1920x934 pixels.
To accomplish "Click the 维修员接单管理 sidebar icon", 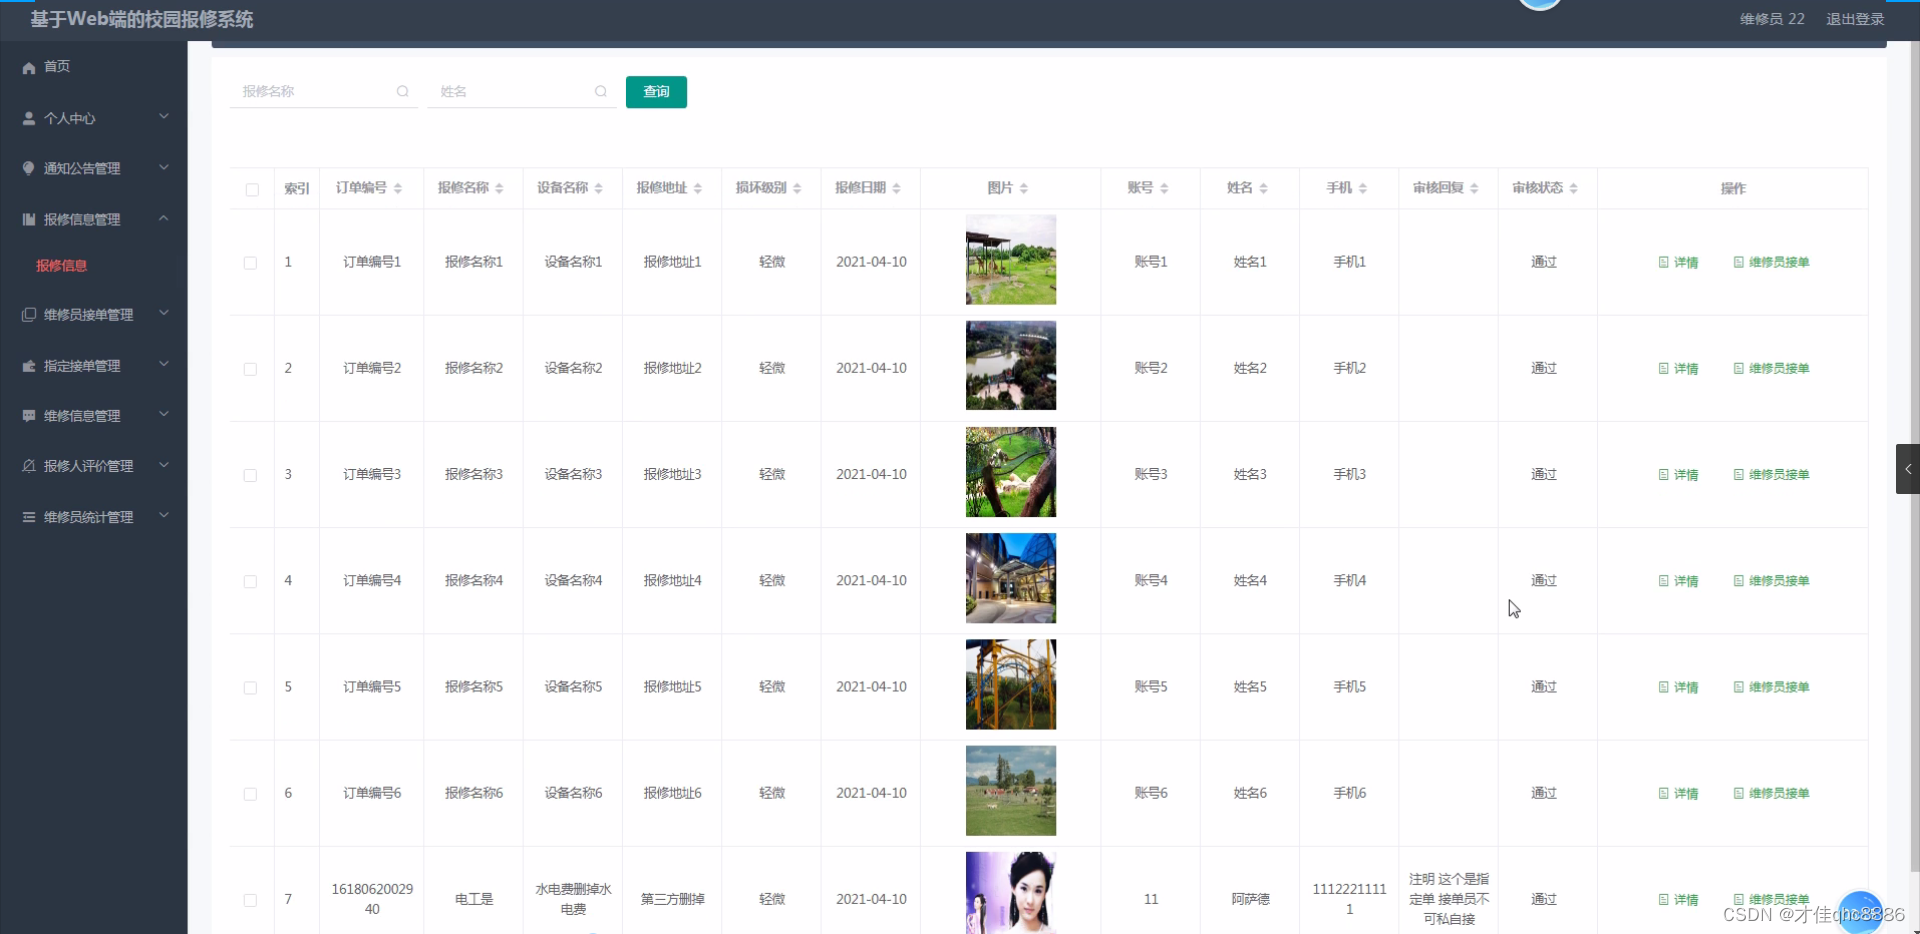I will coord(29,315).
